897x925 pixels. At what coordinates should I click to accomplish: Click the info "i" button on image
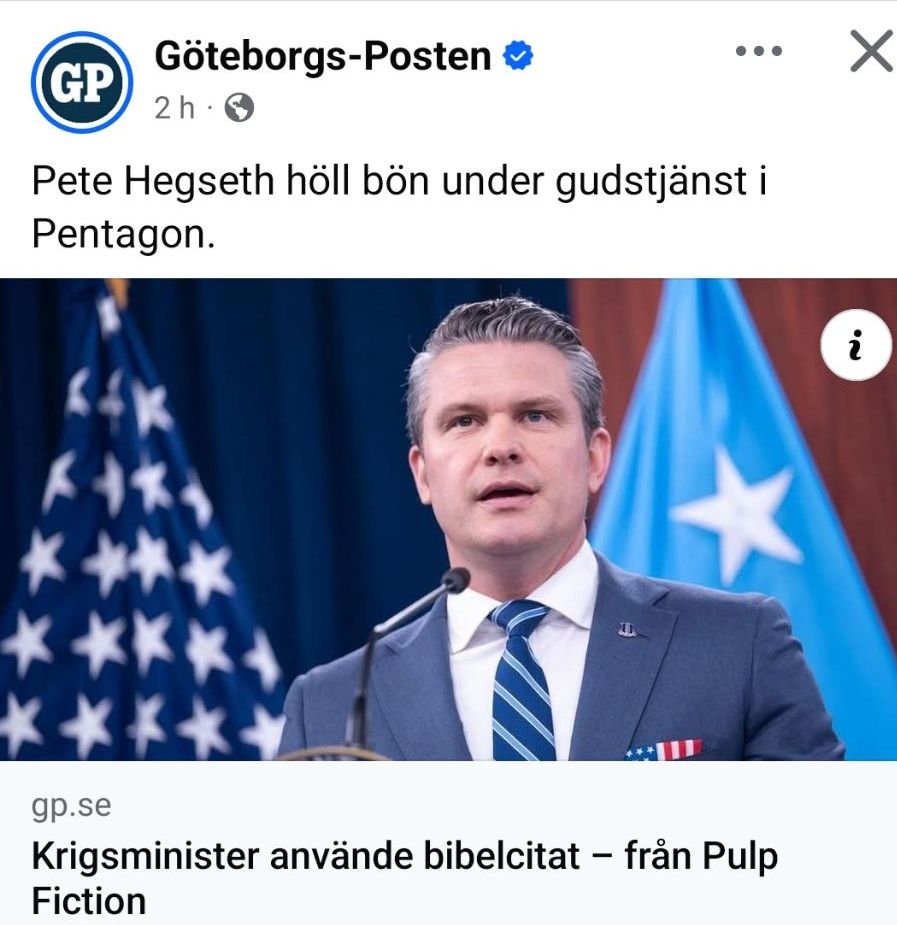[856, 345]
